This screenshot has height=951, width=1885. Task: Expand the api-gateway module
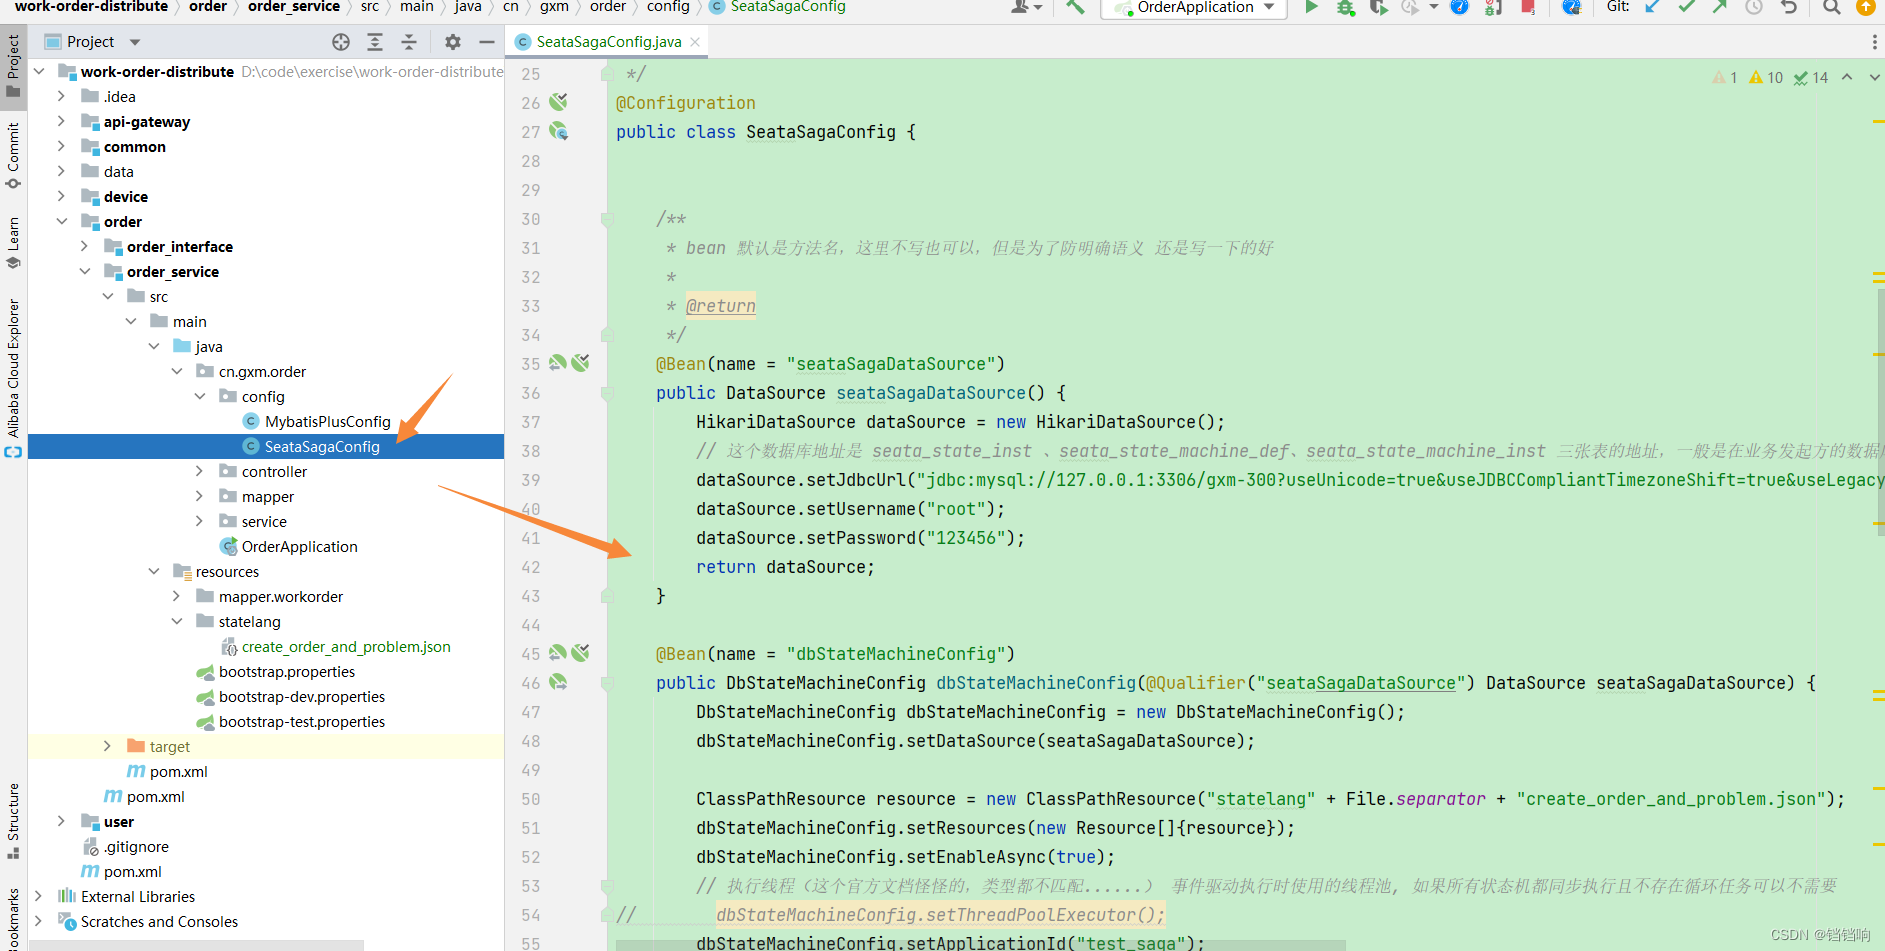(61, 121)
